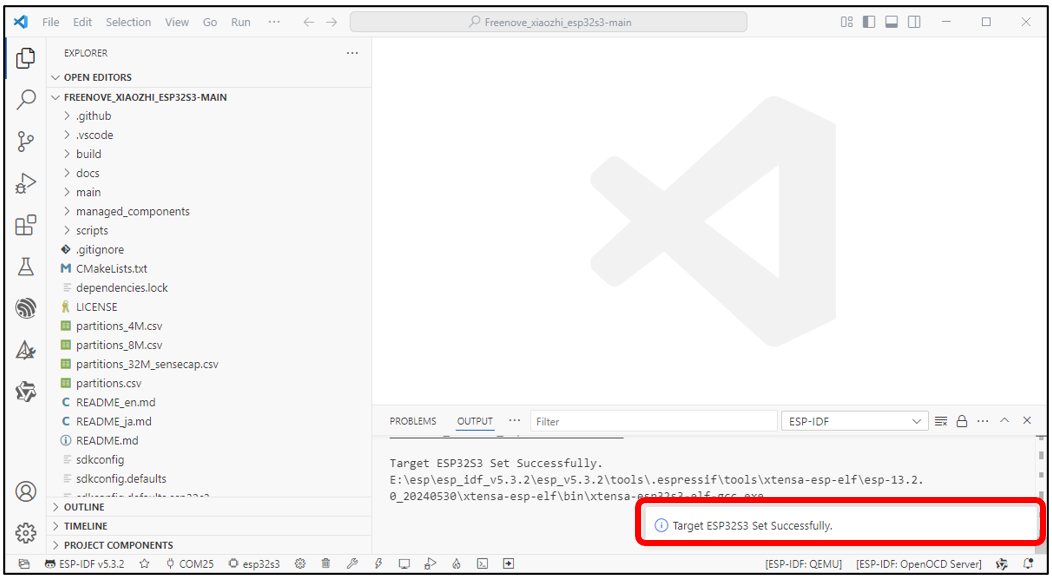1052x580 pixels.
Task: Click the flame Build Flash Monitor icon
Action: coord(456,564)
